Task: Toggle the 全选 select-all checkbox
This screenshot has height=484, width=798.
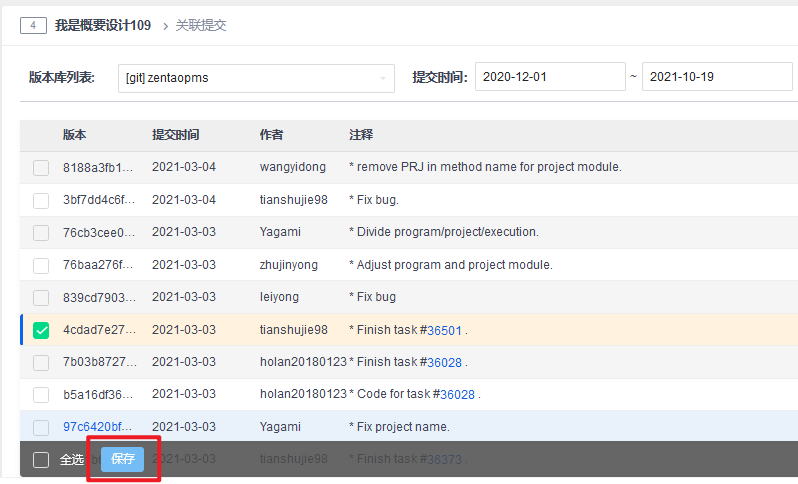Action: (41, 460)
